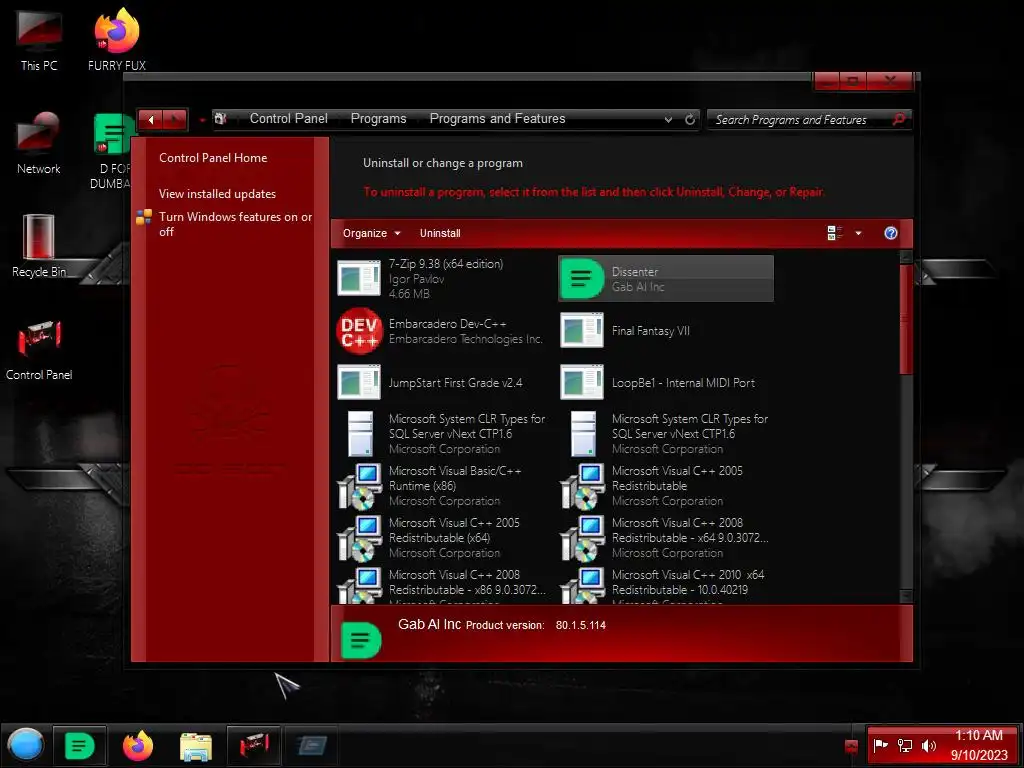Open Firefox from the taskbar
The height and width of the screenshot is (768, 1024).
(x=138, y=746)
